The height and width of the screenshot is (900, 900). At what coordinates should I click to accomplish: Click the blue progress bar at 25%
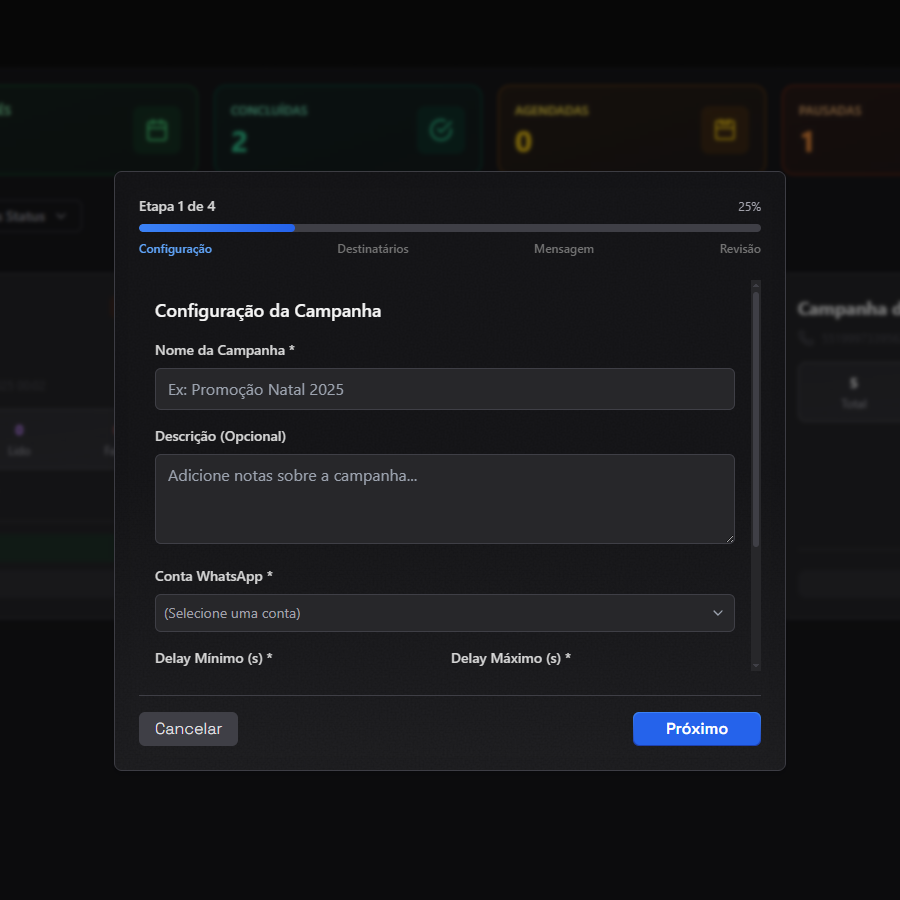click(x=216, y=228)
